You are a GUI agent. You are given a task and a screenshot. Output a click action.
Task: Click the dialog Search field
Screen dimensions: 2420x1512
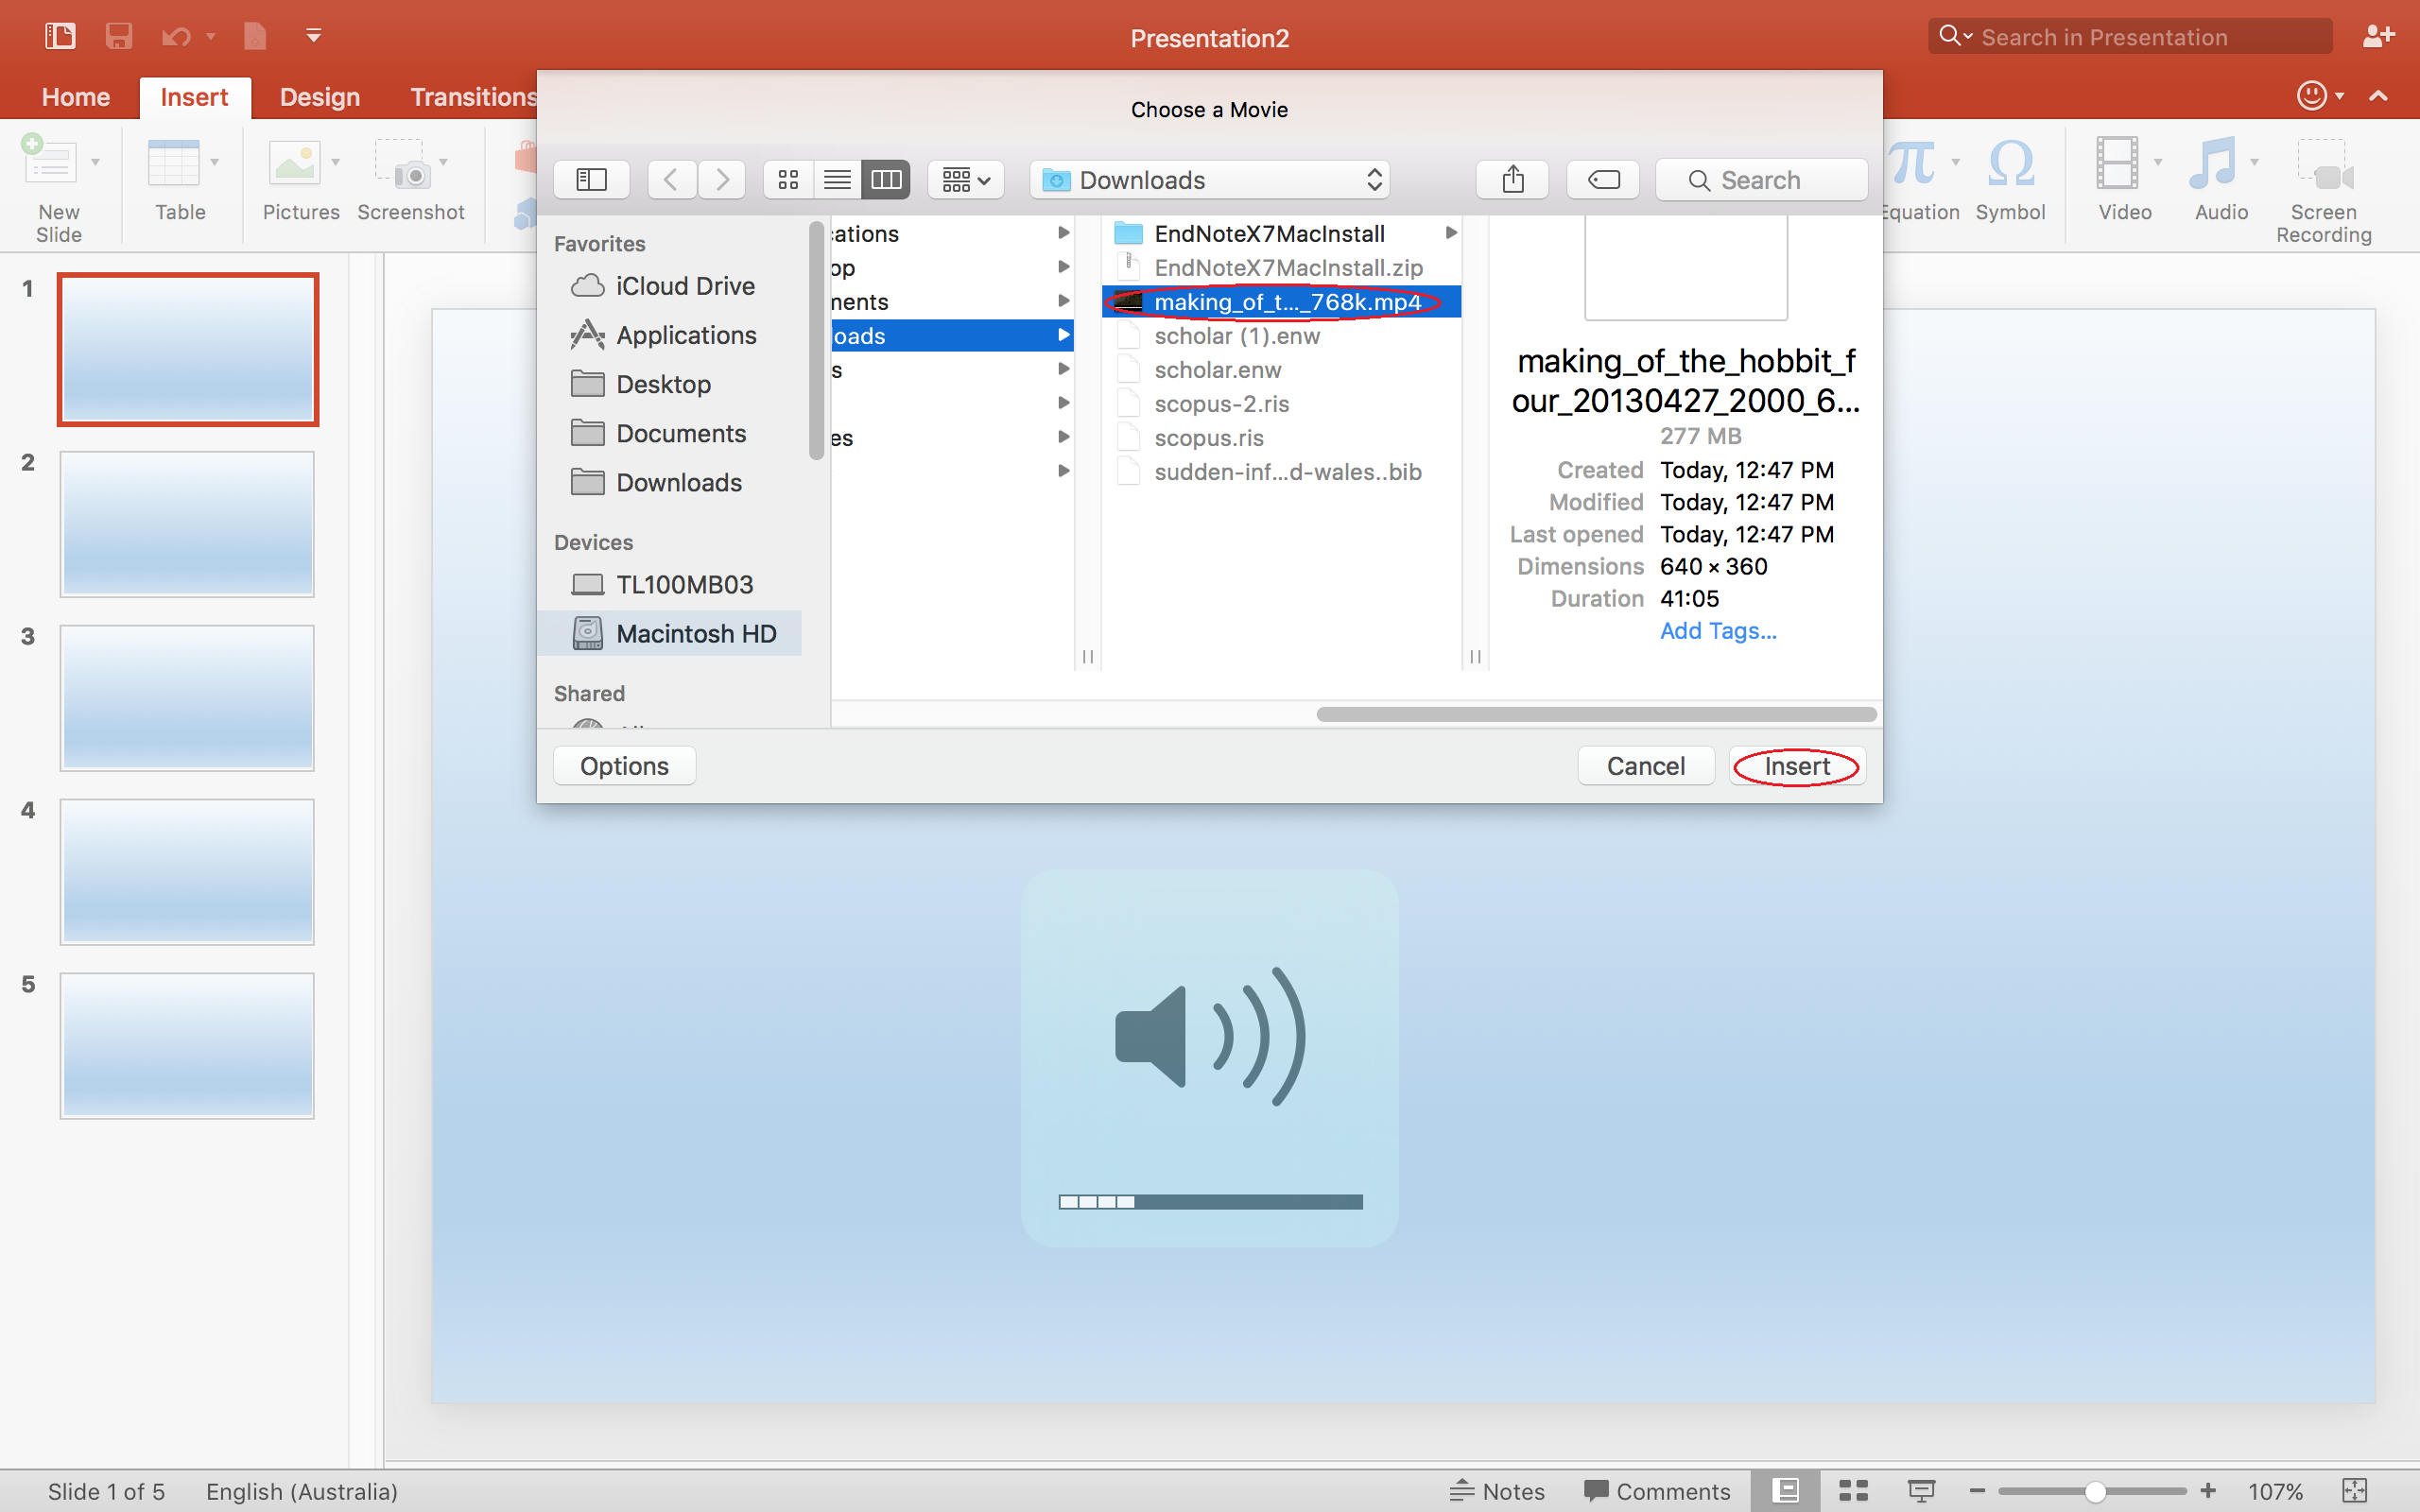pos(1761,180)
